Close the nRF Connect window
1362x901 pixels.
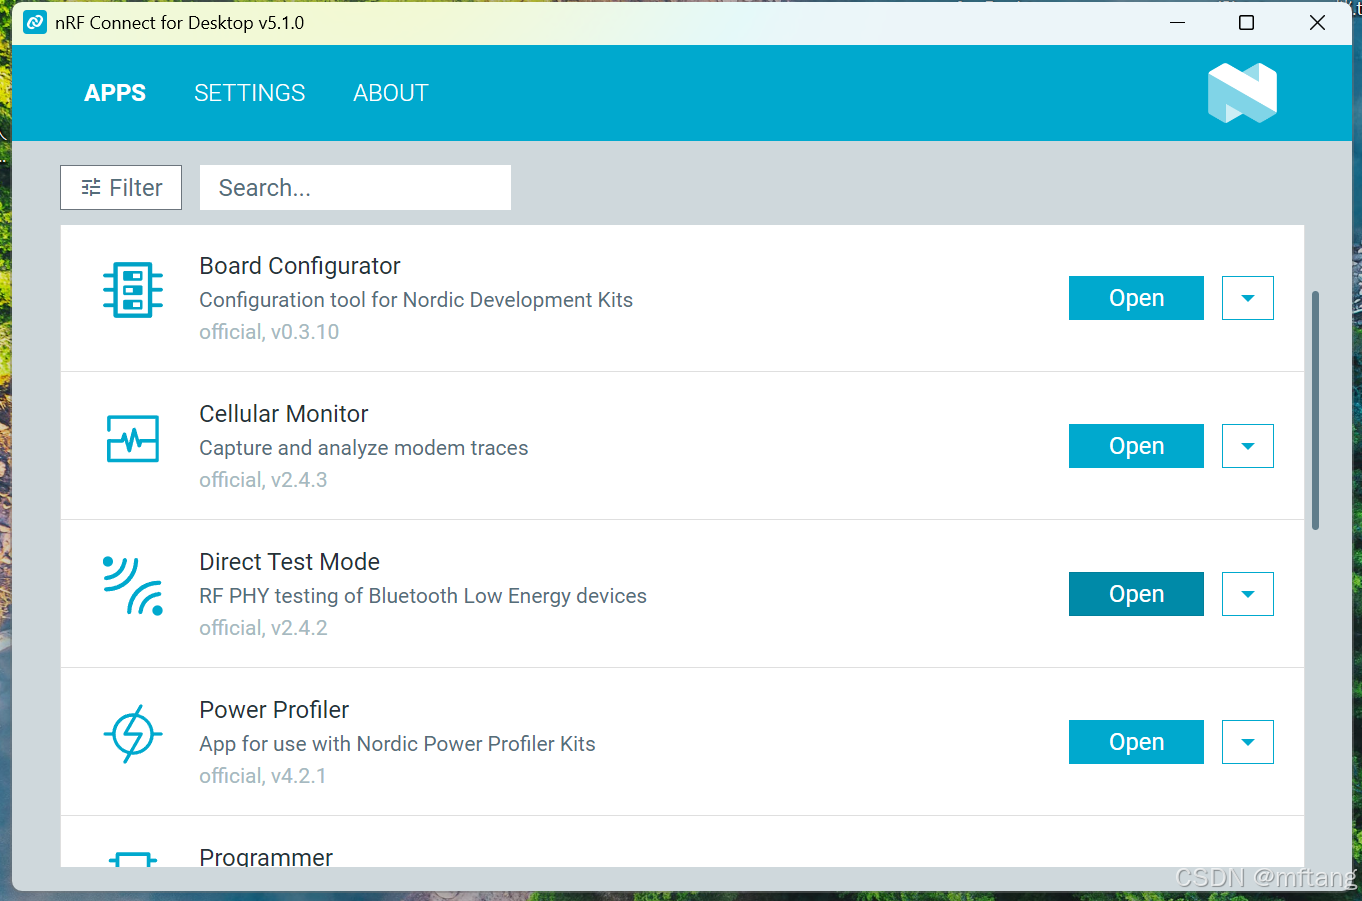tap(1317, 22)
